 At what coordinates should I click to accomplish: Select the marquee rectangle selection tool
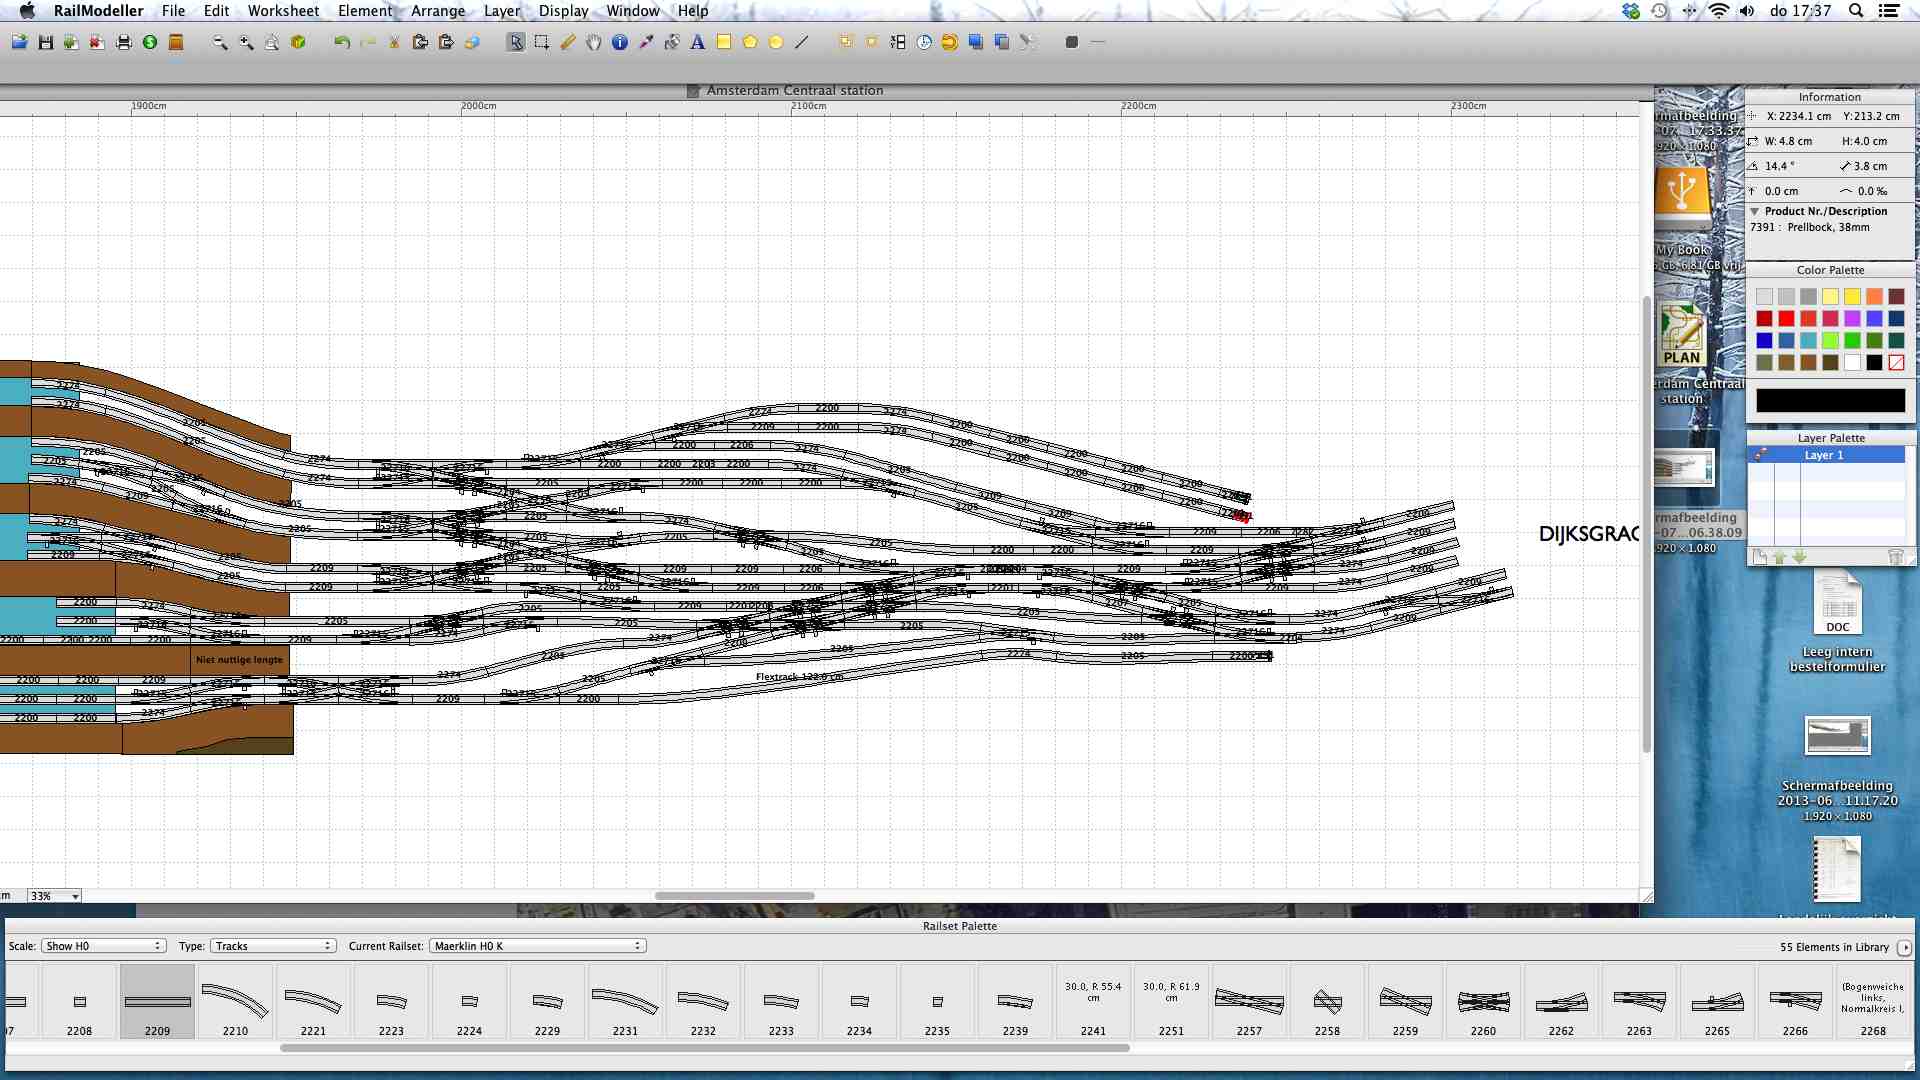click(x=542, y=42)
